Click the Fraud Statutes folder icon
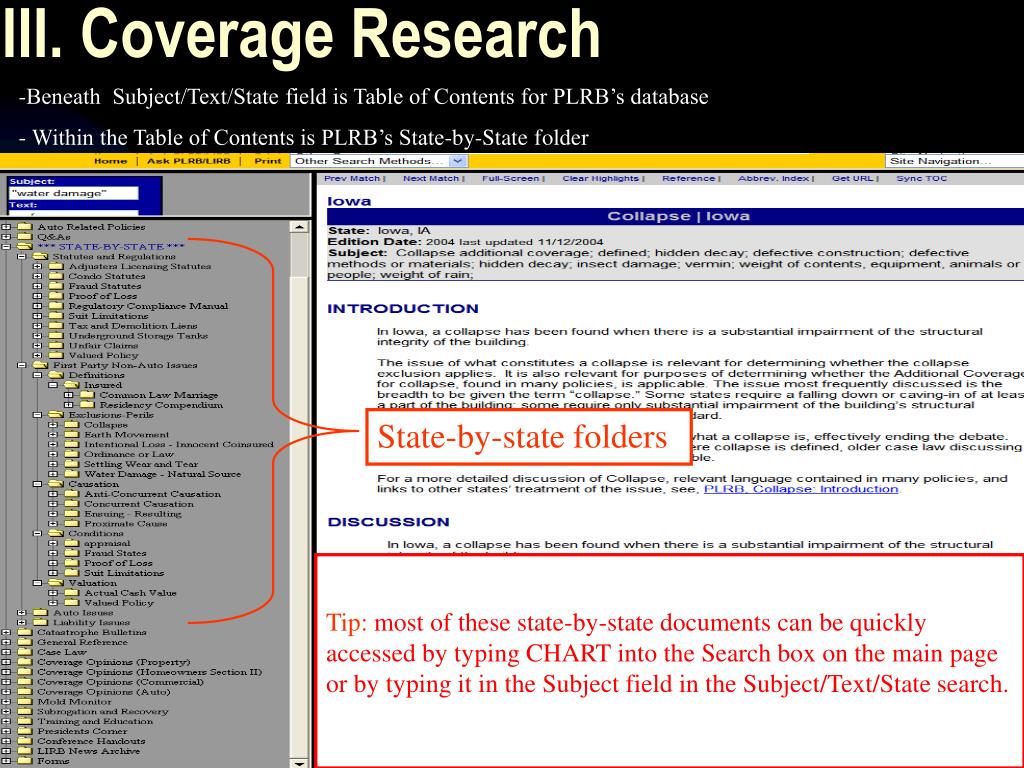The image size is (1024, 768). tap(56, 285)
